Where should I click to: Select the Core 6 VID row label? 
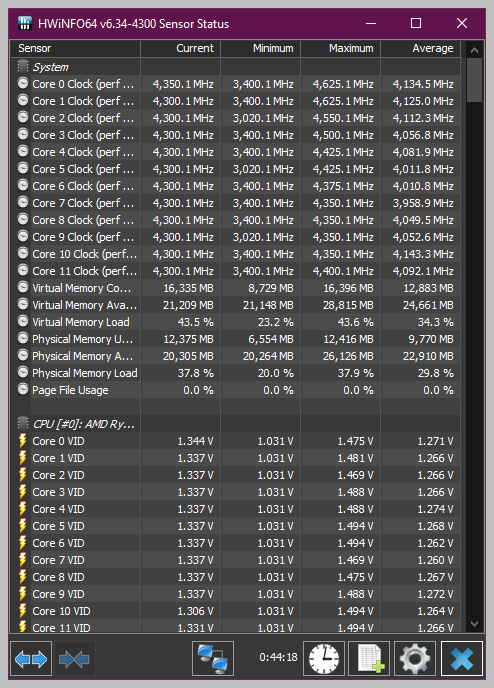tap(58, 543)
